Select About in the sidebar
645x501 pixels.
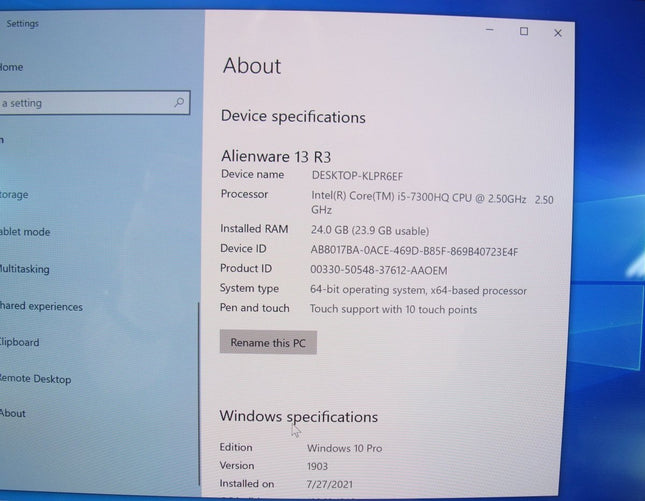(x=13, y=413)
